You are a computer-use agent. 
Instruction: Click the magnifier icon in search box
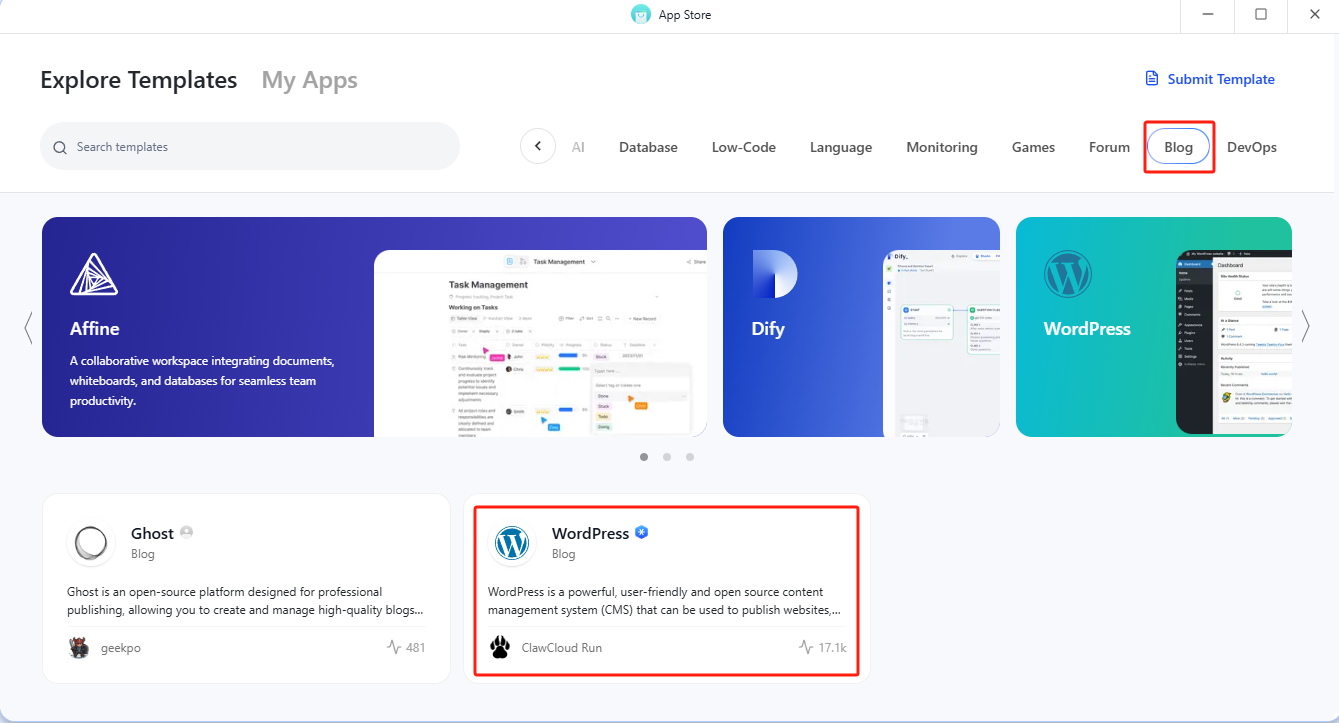click(x=60, y=147)
